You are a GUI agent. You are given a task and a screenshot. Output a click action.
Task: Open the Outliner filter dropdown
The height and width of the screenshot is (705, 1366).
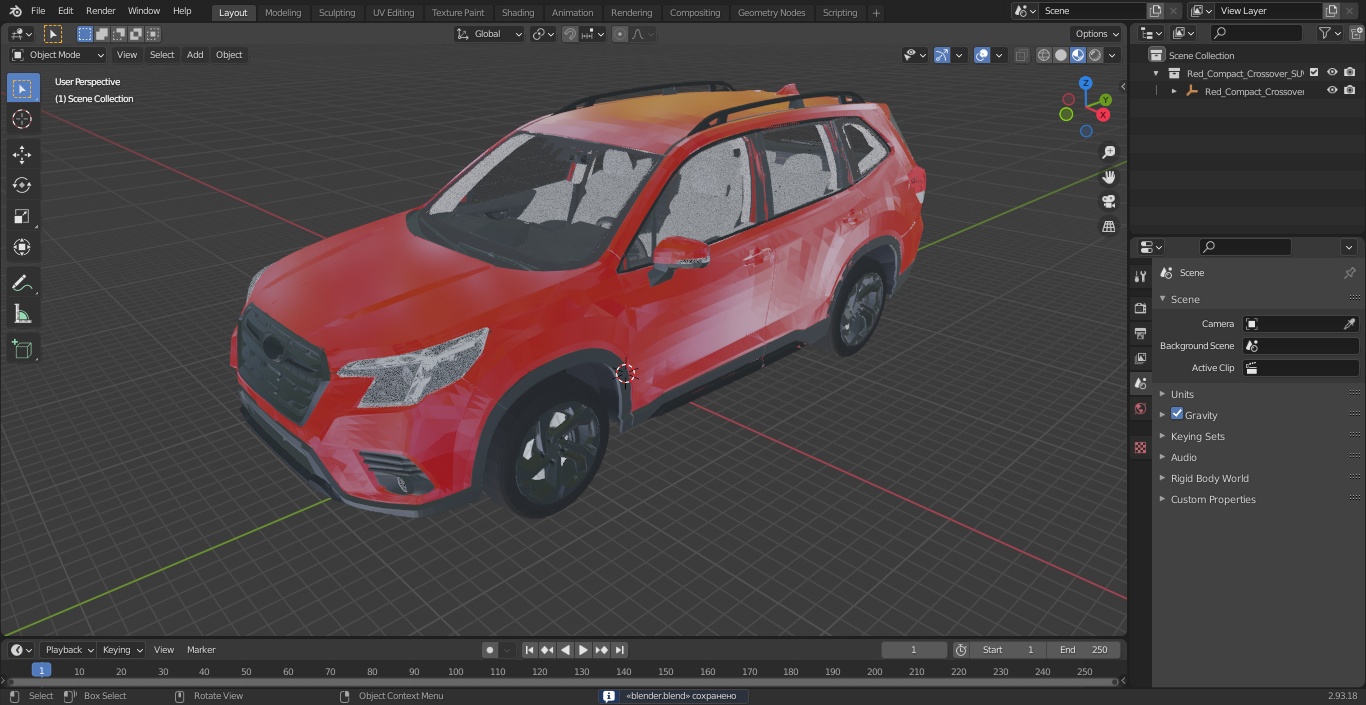click(1329, 33)
